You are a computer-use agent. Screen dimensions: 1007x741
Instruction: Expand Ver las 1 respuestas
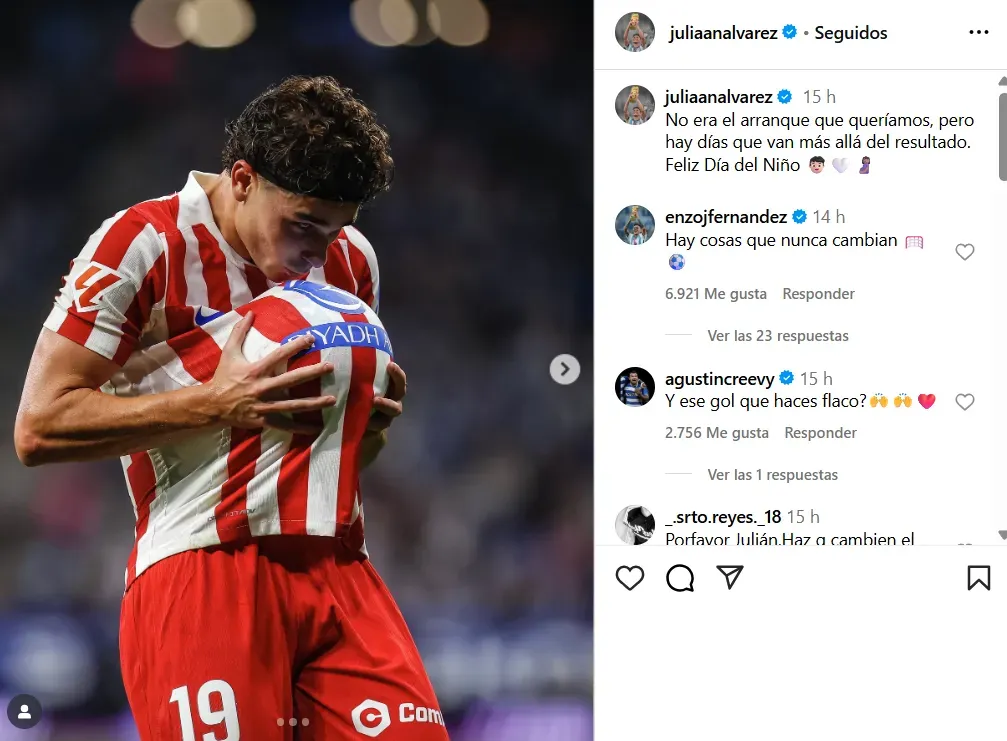773,475
